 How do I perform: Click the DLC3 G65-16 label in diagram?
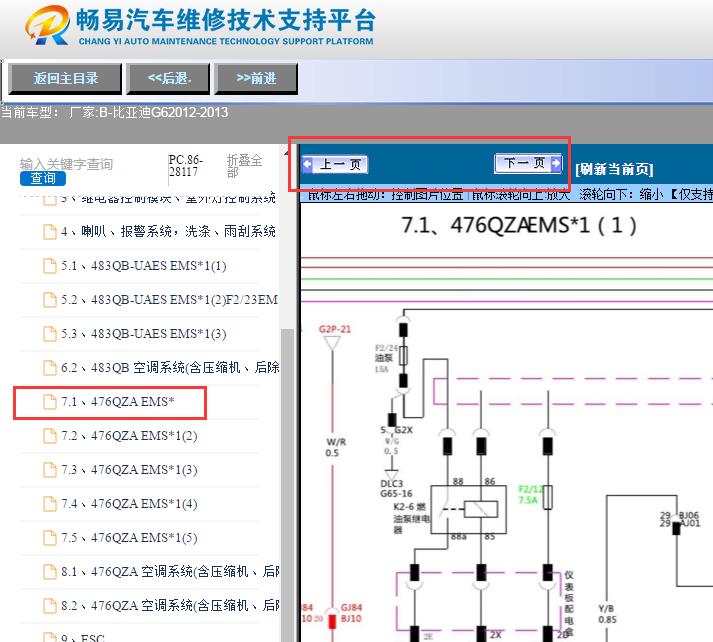[x=396, y=489]
